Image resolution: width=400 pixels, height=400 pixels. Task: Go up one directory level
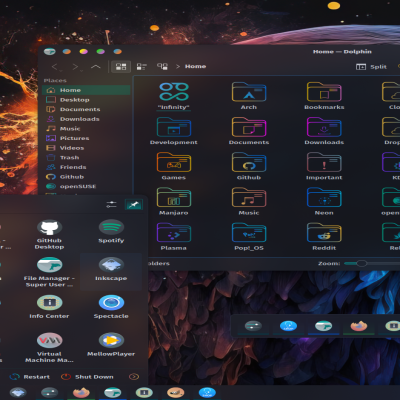tap(96, 67)
